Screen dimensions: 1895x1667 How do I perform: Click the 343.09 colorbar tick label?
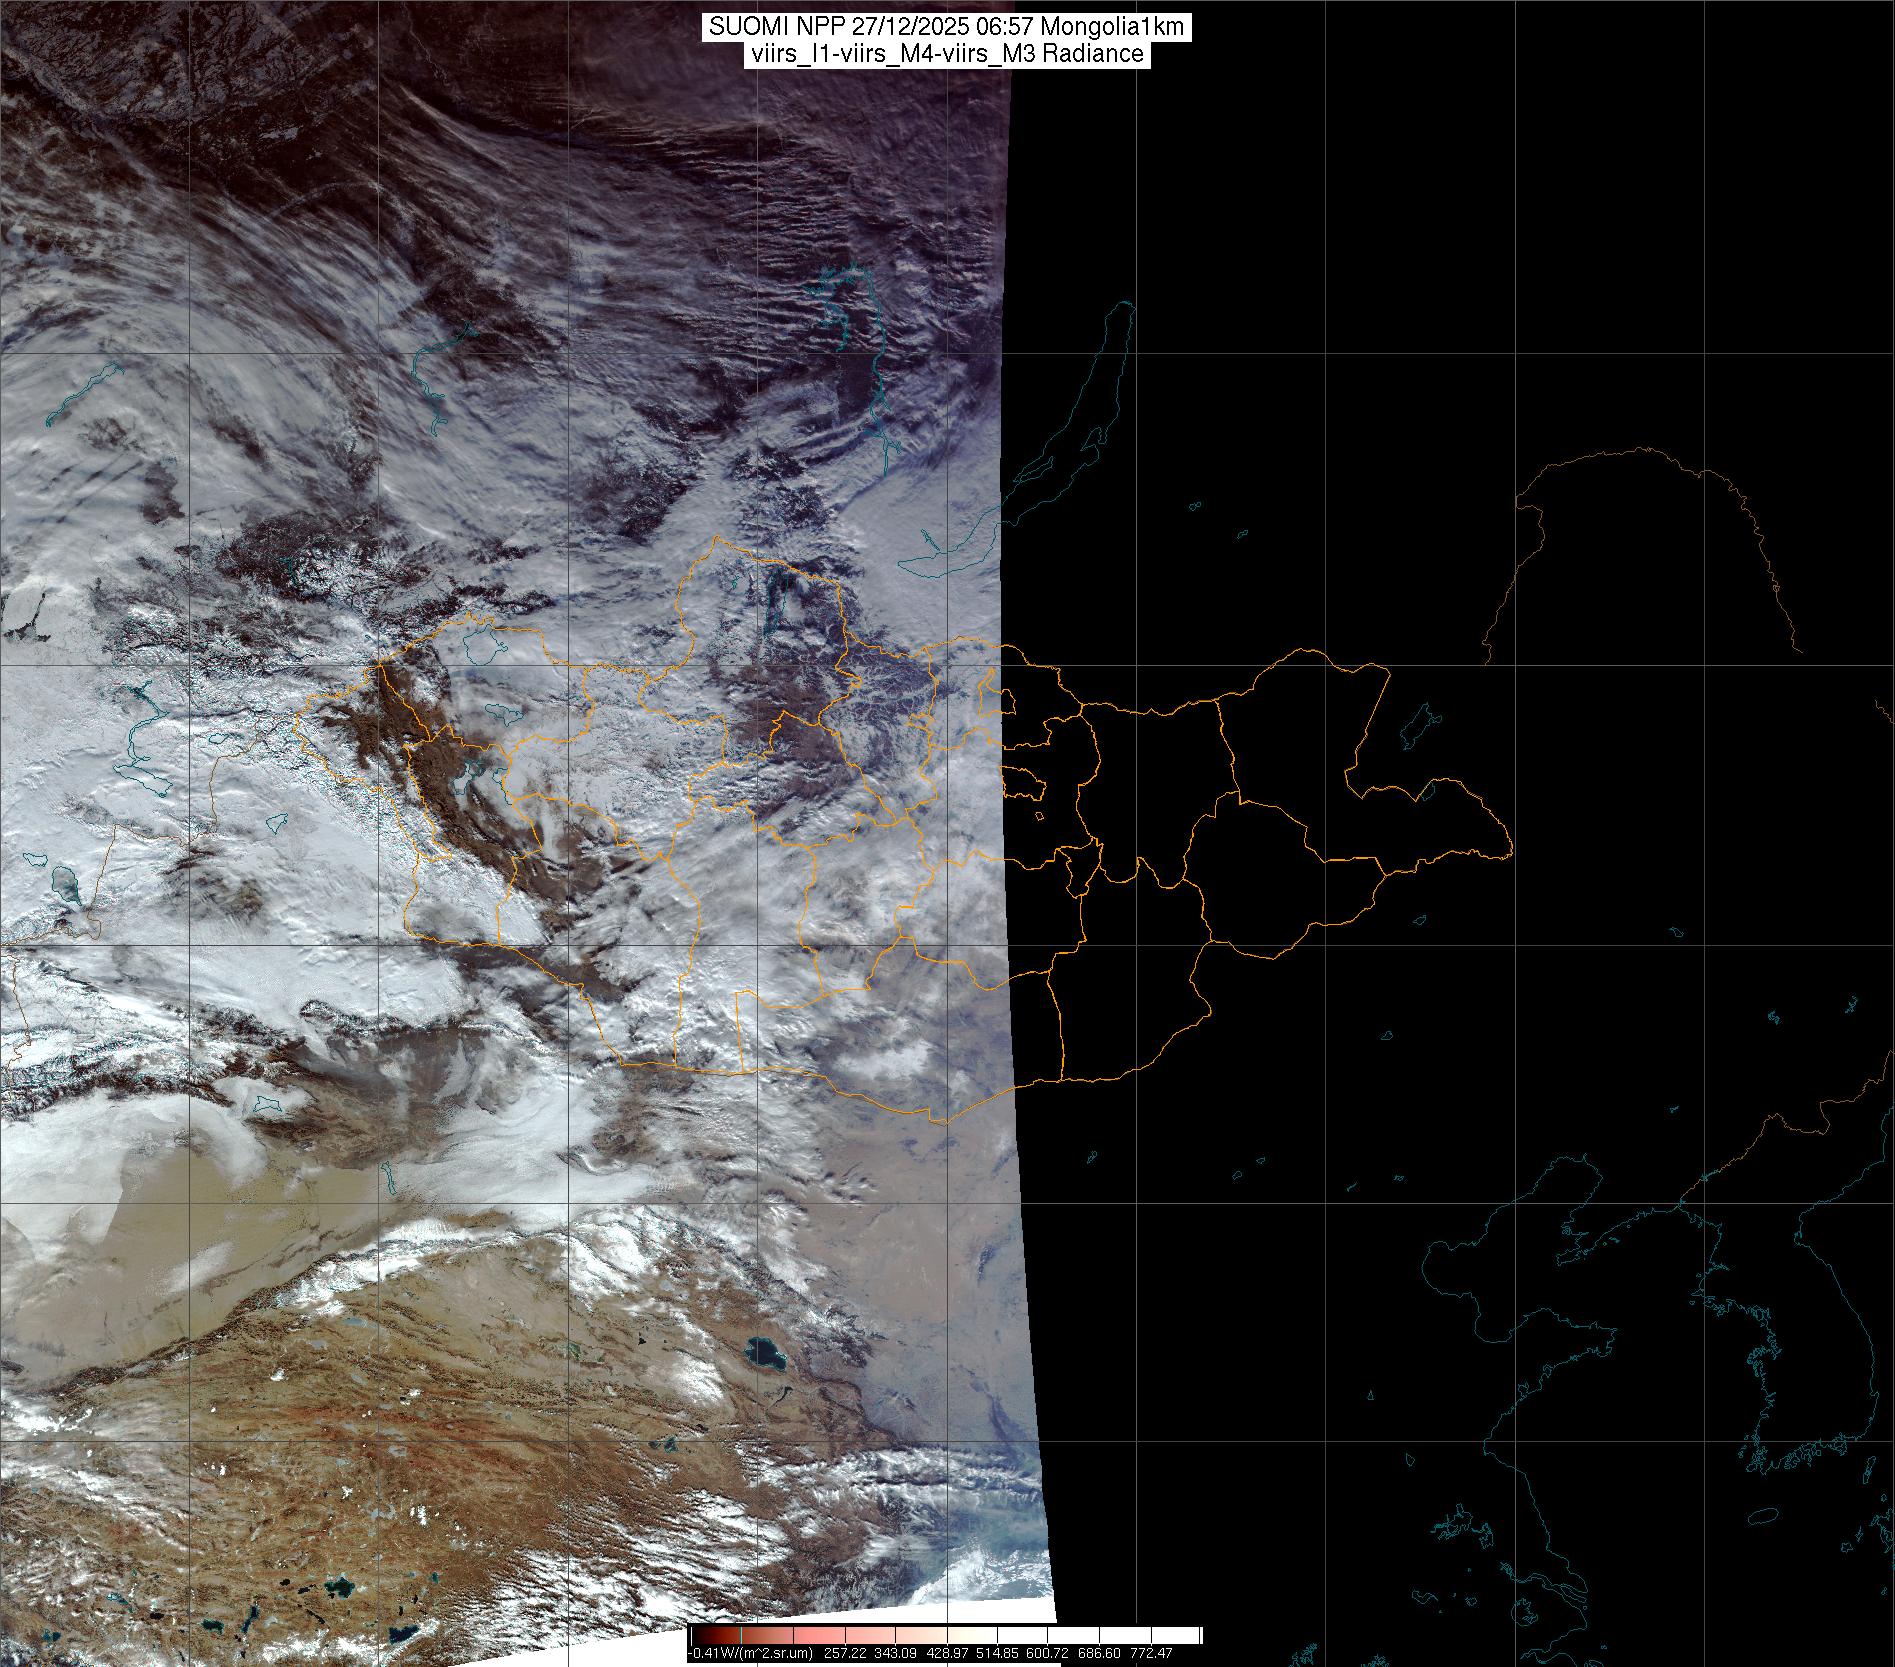pos(896,1654)
